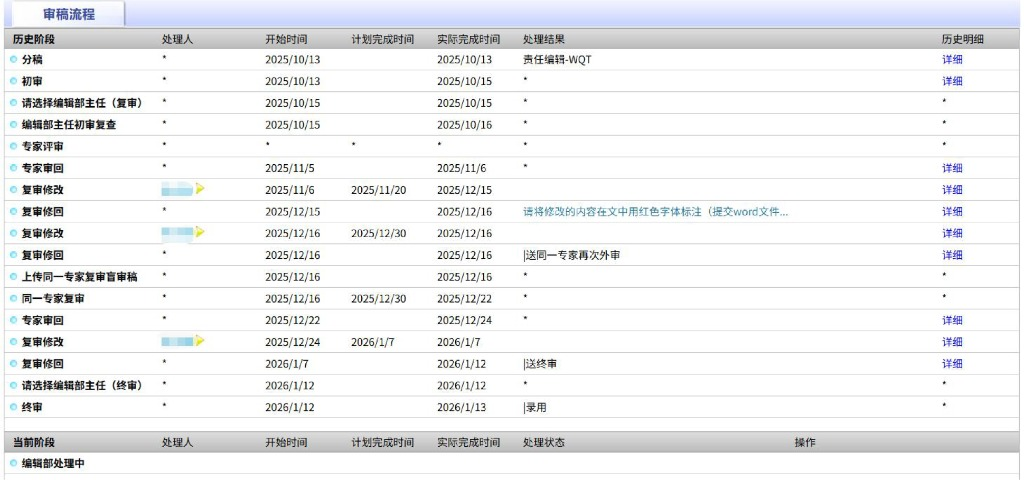Click the yellow arrow icon in the 2025/12/24 复审修改 row
This screenshot has width=1024, height=480.
click(200, 342)
